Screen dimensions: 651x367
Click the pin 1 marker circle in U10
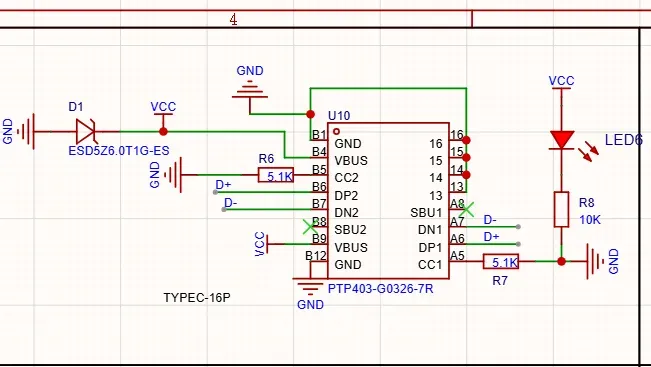coord(336,132)
